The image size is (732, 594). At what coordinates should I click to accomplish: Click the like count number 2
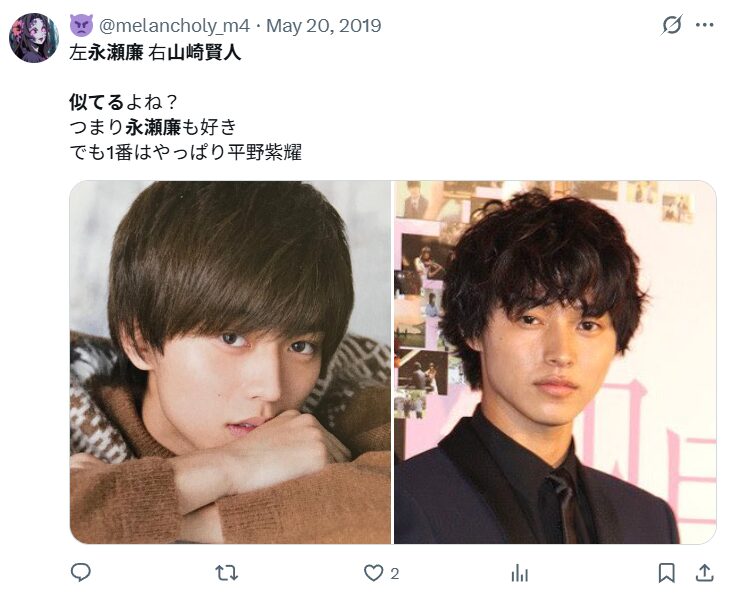394,573
